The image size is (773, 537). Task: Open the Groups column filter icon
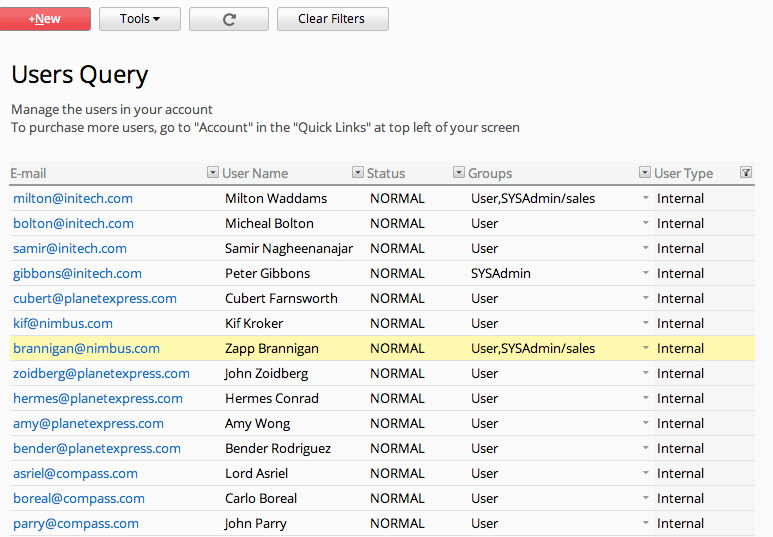click(644, 172)
